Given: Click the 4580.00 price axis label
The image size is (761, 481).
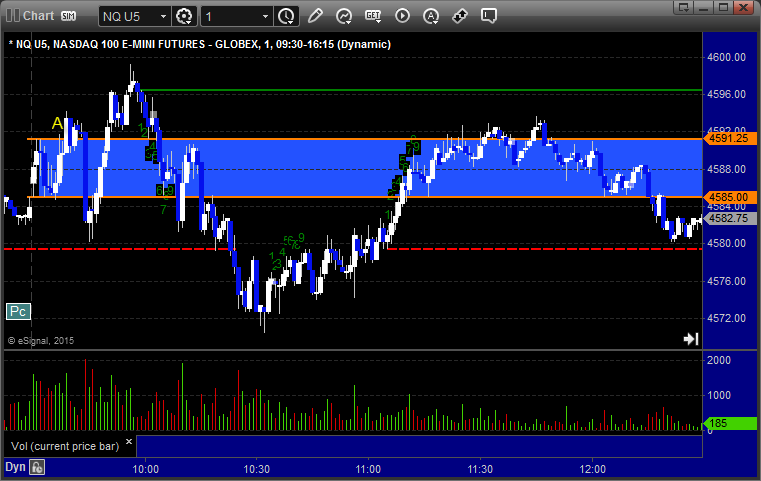Looking at the screenshot, I should tap(727, 243).
